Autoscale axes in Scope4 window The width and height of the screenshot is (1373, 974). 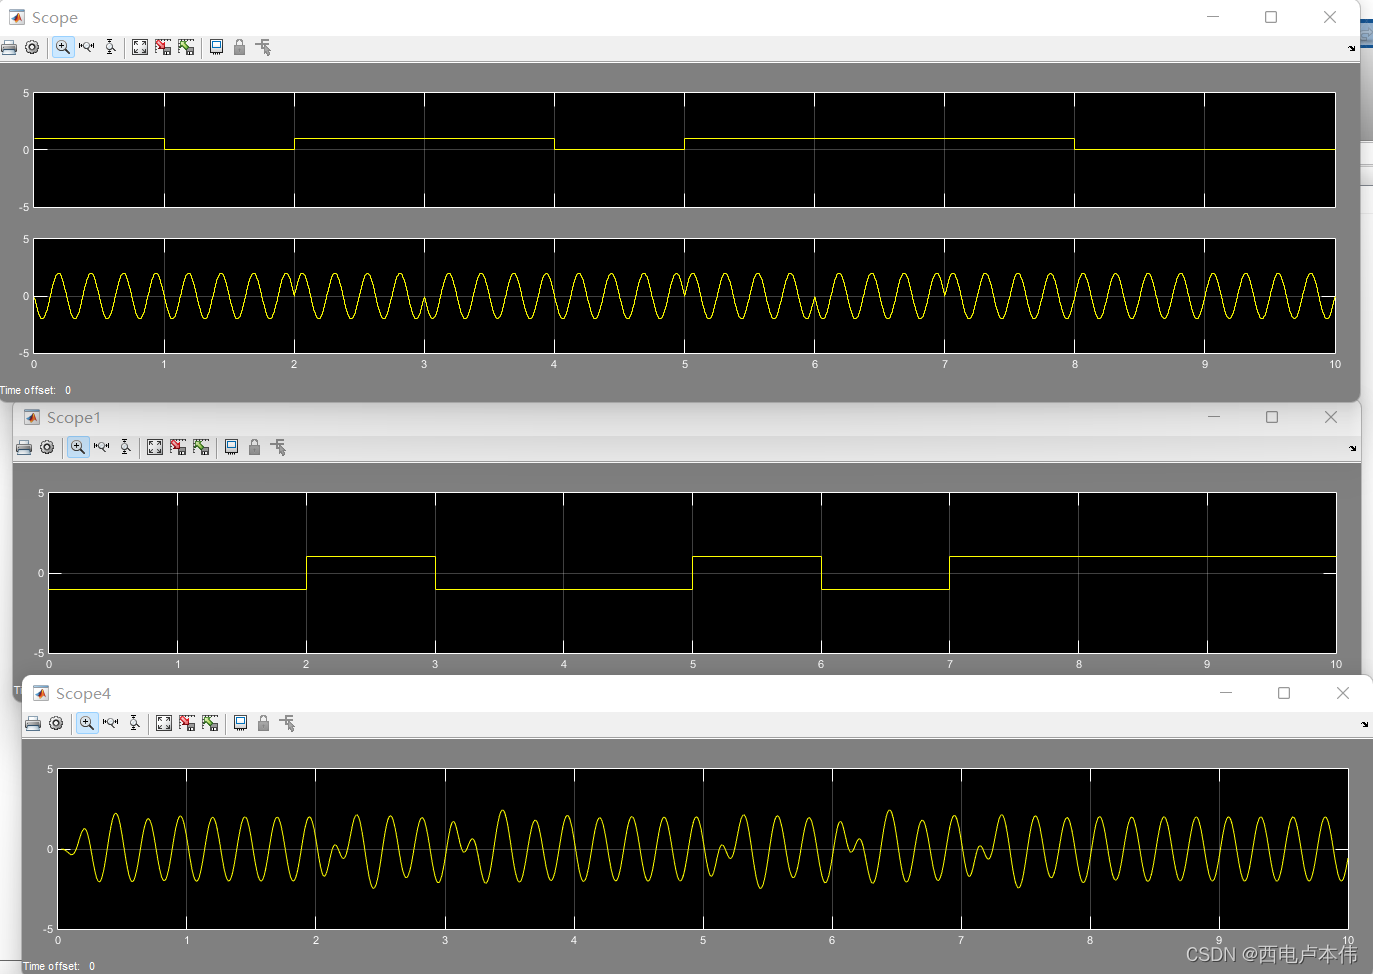click(164, 723)
